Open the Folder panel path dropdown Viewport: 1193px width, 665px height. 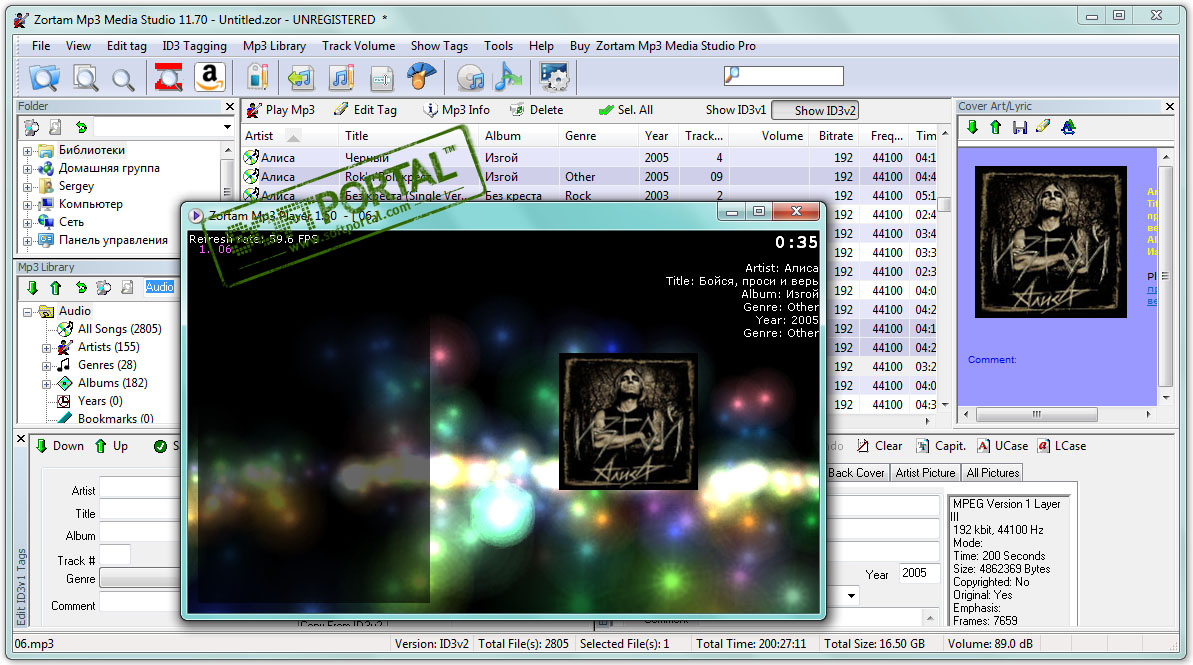[x=227, y=127]
